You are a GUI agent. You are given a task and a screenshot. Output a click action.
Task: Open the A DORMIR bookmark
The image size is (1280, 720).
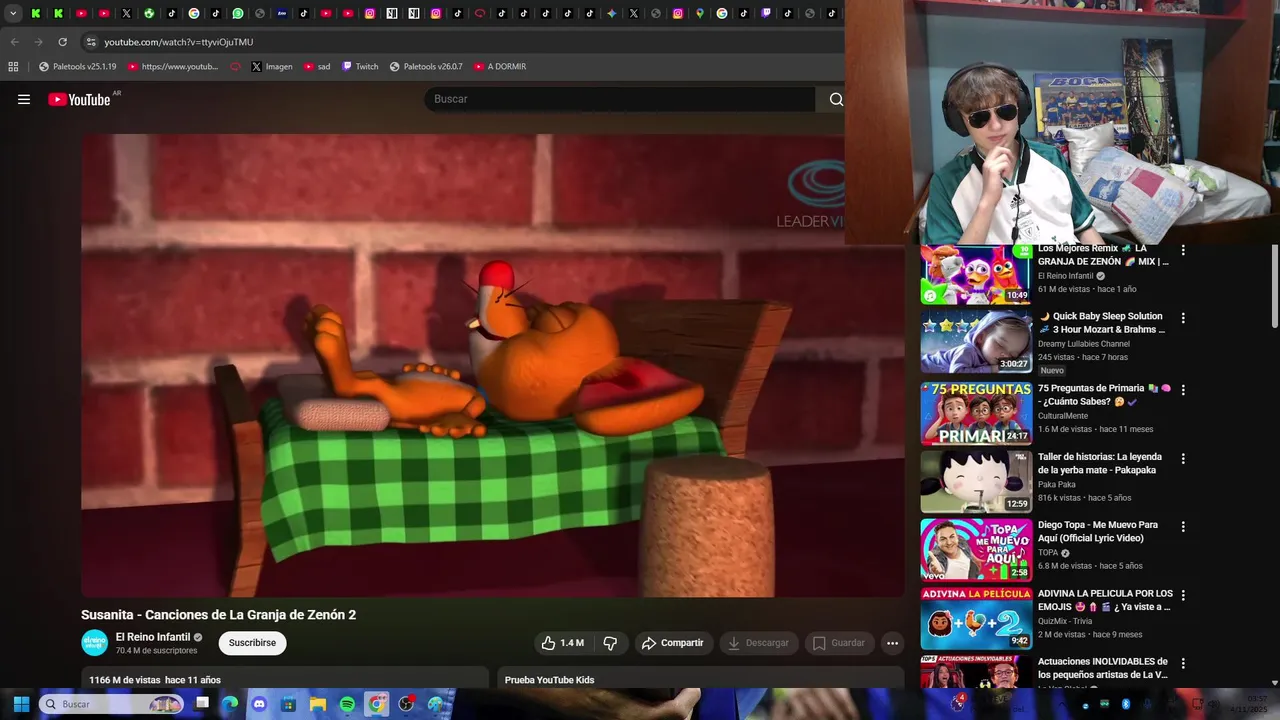[x=500, y=66]
